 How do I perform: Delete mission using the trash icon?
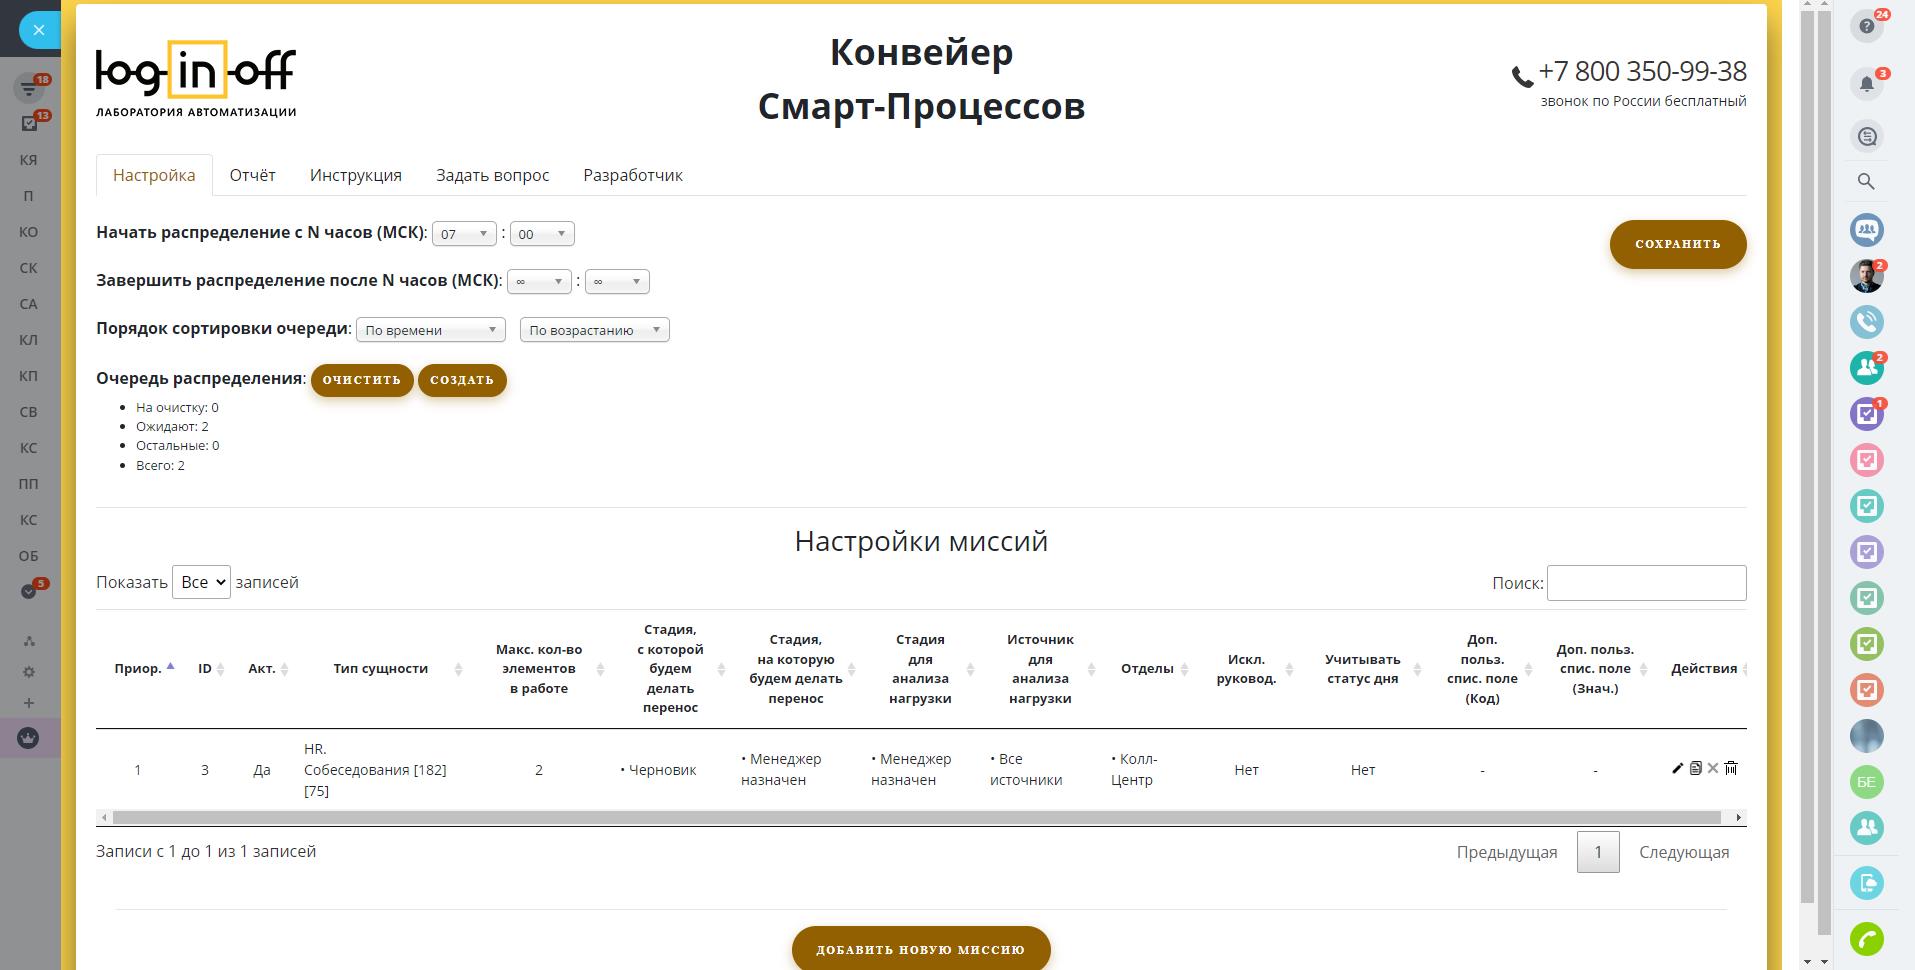(x=1731, y=768)
